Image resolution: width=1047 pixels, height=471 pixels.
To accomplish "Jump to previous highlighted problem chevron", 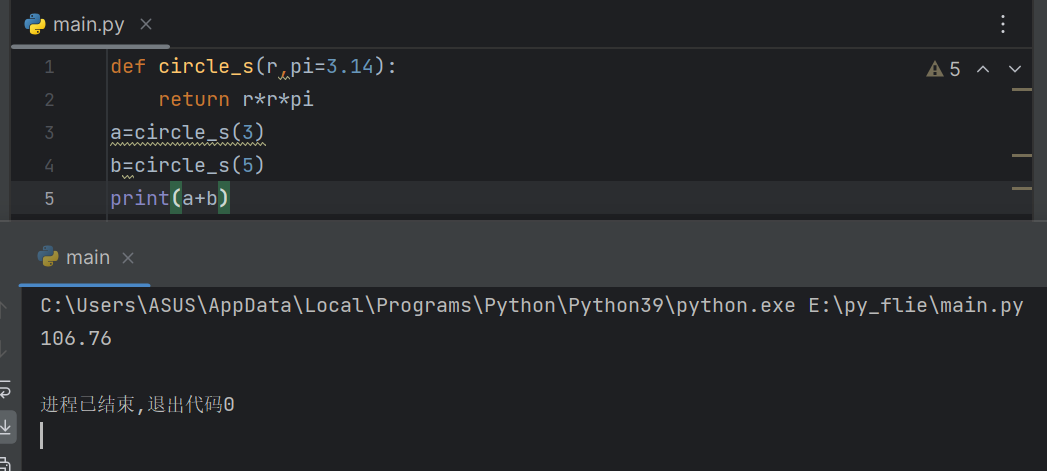I will tap(983, 69).
